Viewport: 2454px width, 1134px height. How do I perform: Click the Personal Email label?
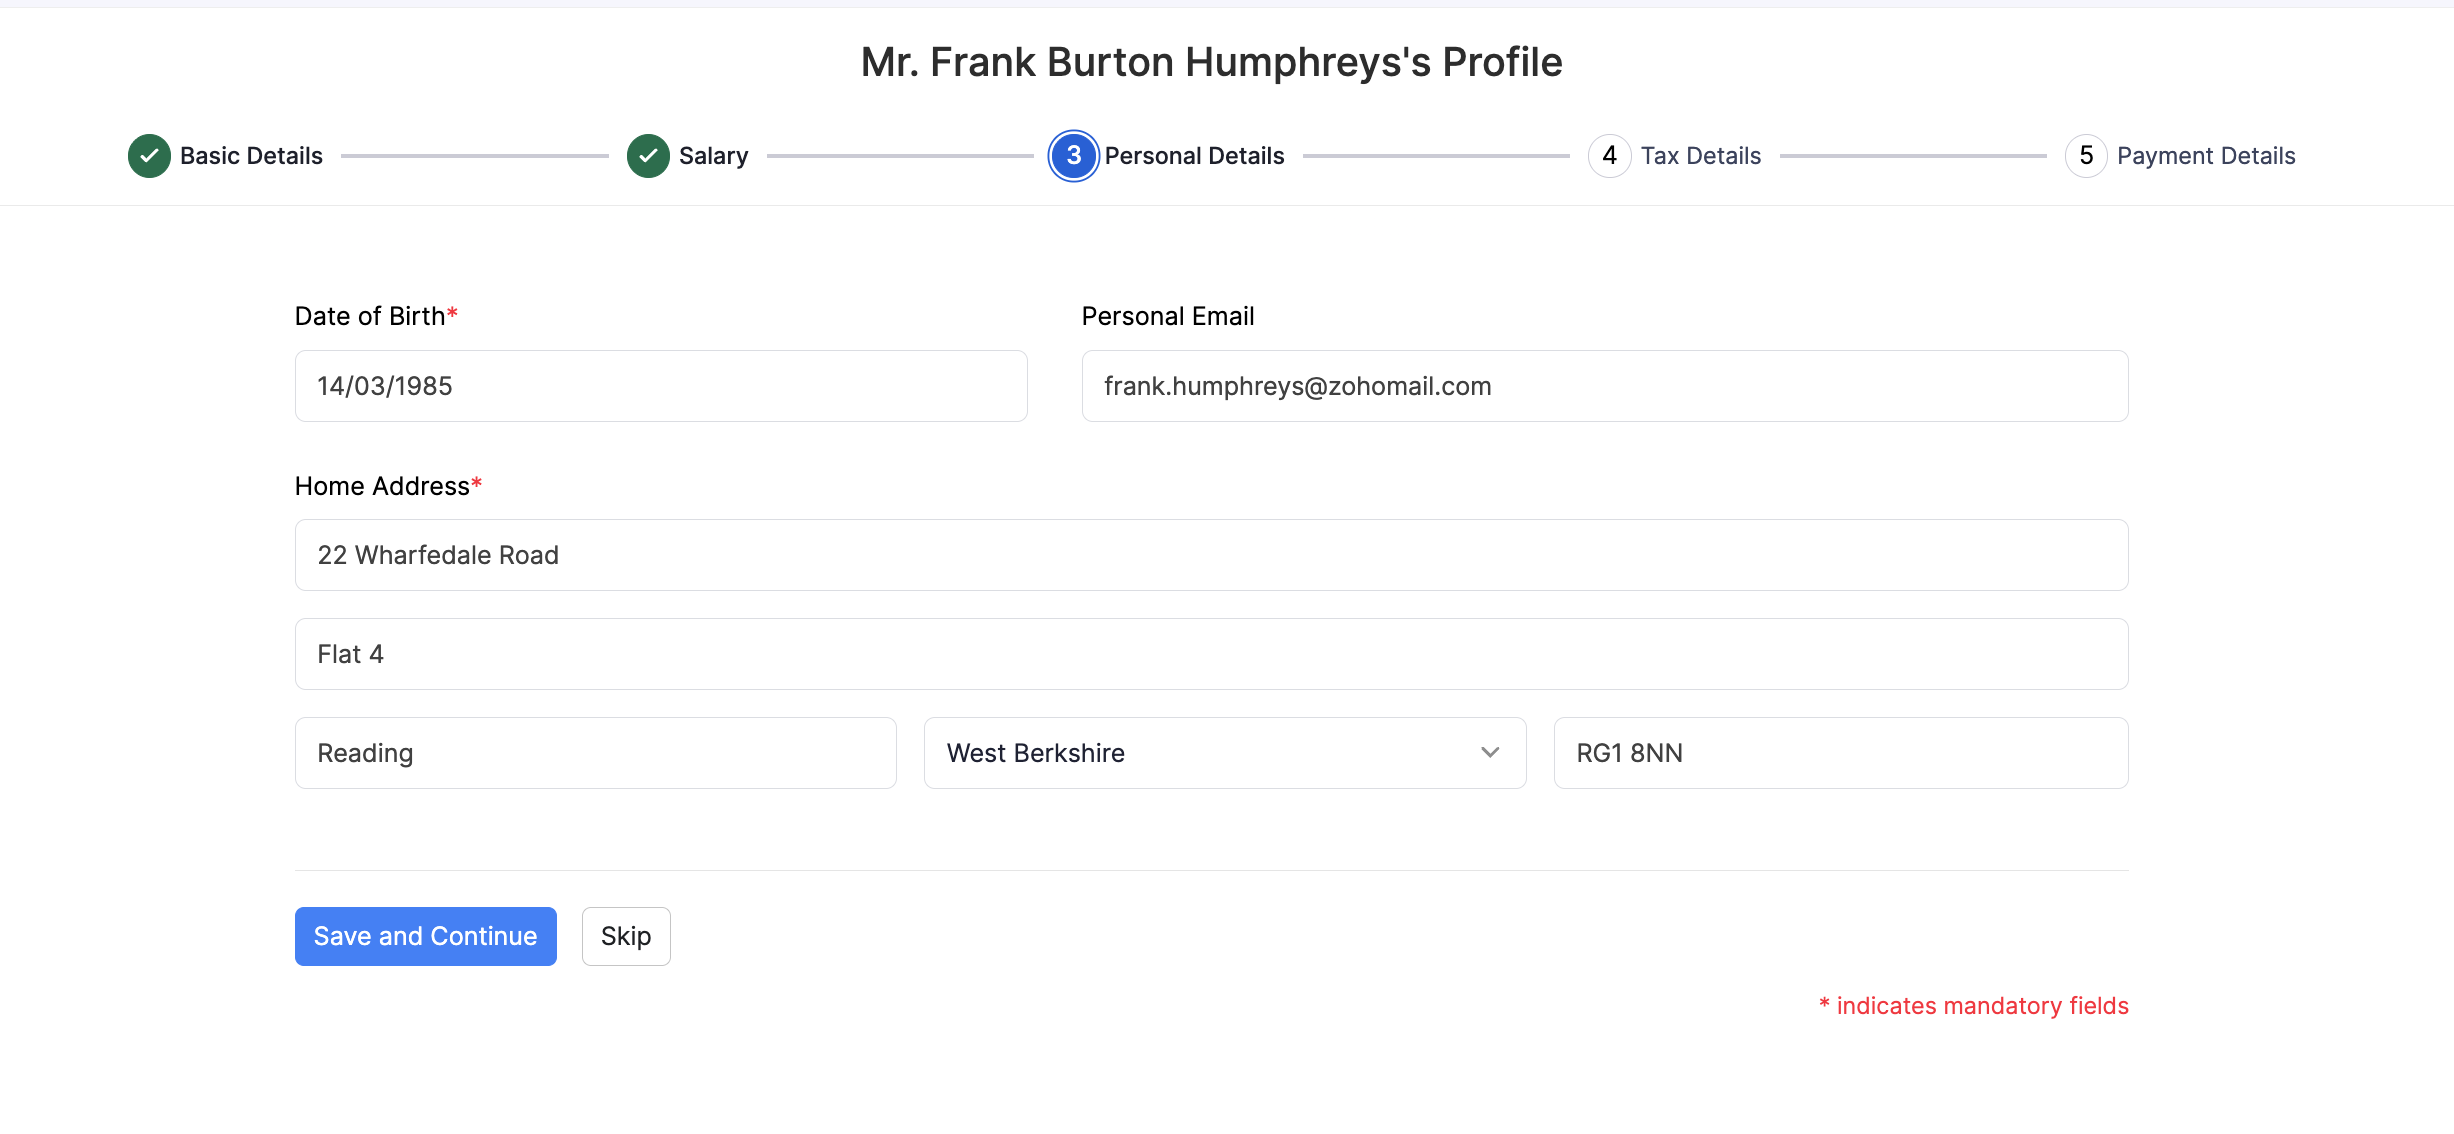[x=1167, y=316]
